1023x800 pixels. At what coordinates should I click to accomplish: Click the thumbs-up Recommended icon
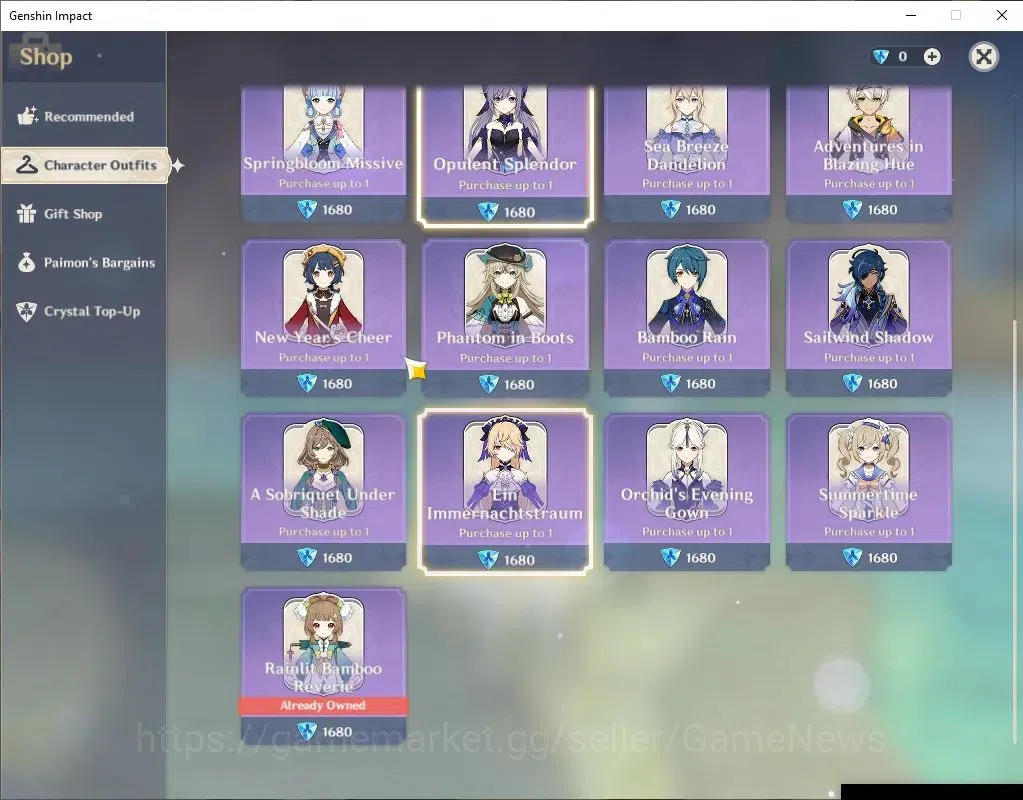click(27, 116)
